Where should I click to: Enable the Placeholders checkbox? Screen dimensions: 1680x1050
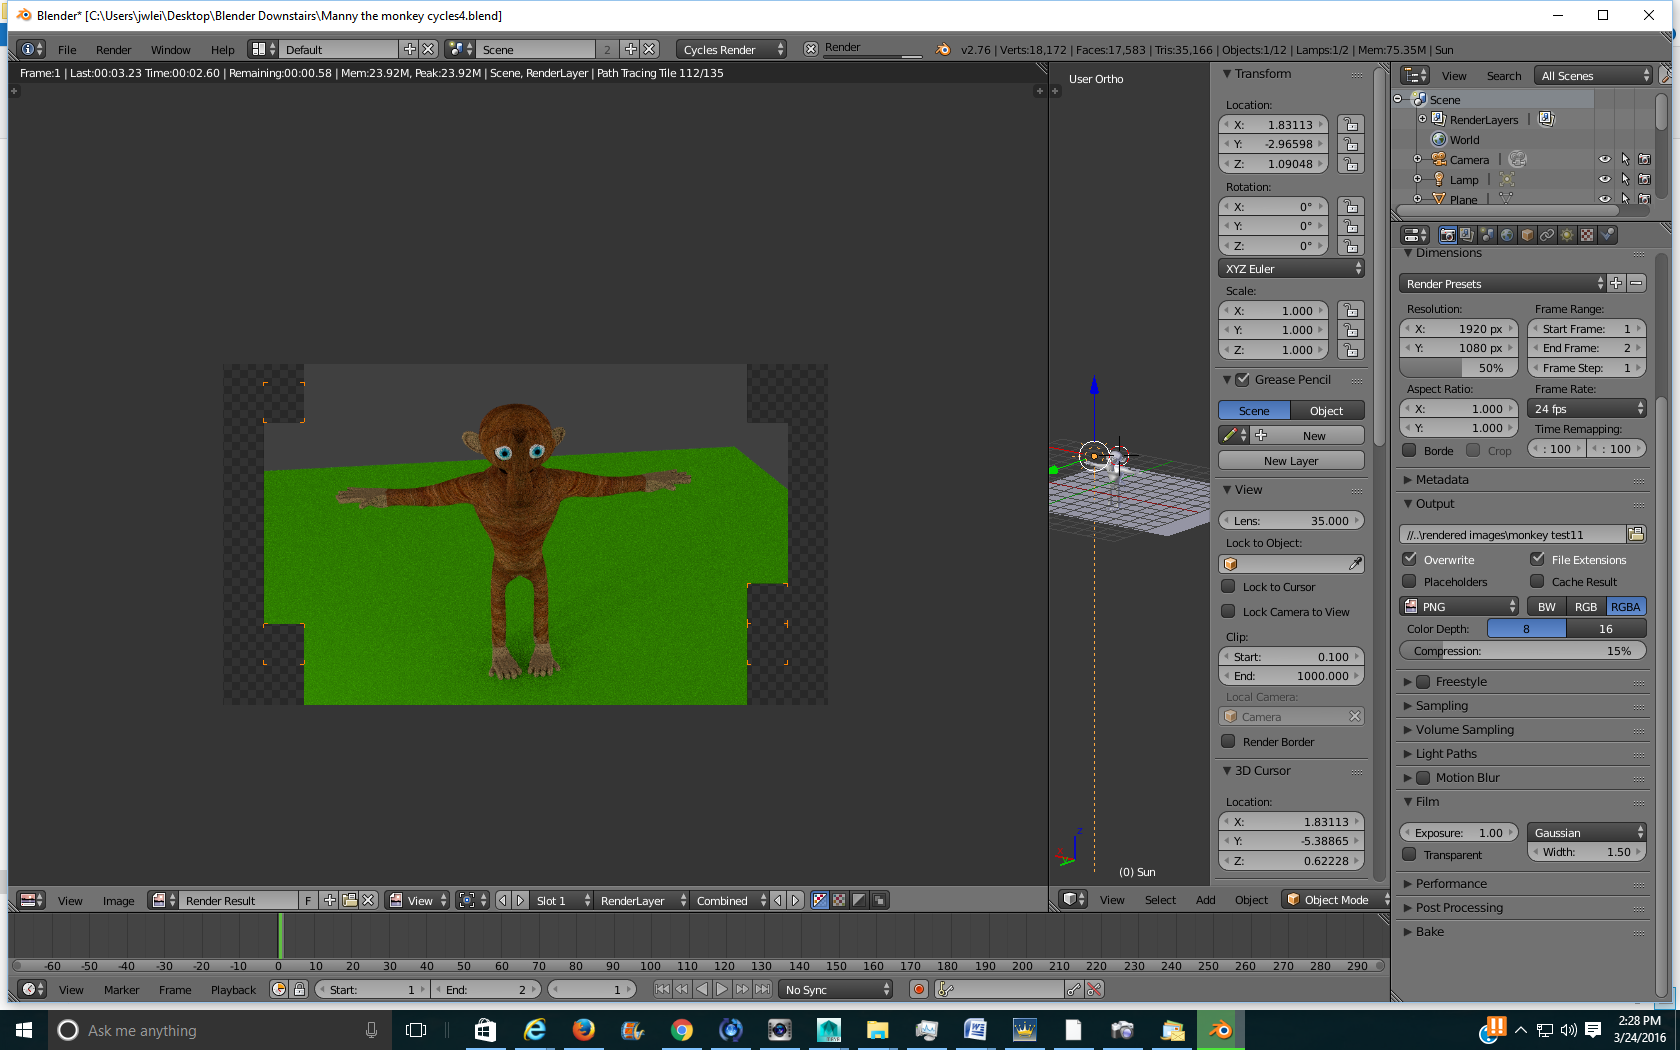coord(1409,582)
